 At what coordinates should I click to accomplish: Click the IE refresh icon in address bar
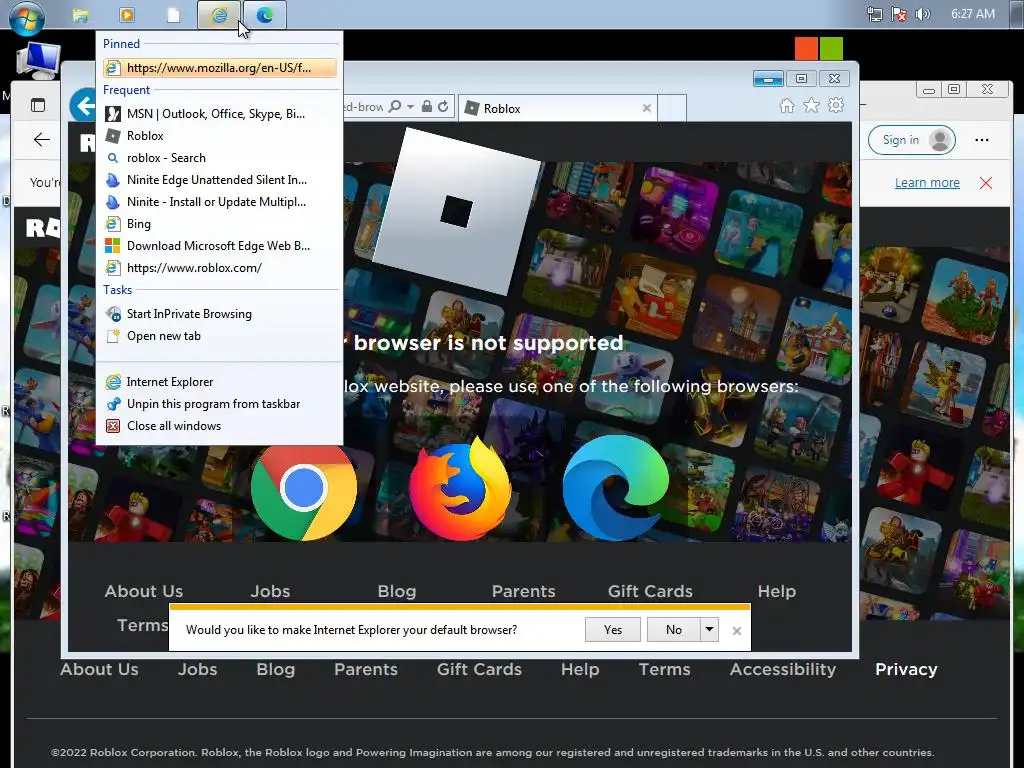[x=443, y=106]
